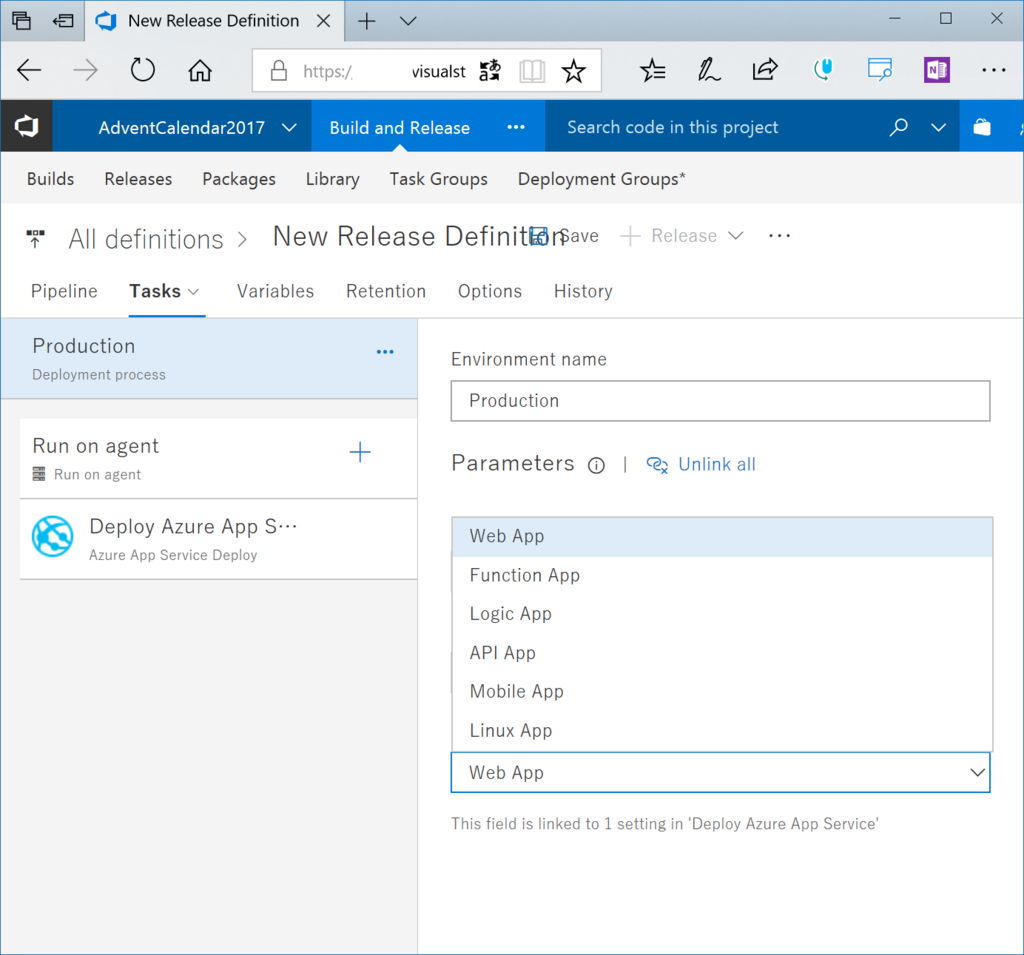The width and height of the screenshot is (1024, 955).
Task: Click the Parameters info icon
Action: pyautogui.click(x=596, y=465)
